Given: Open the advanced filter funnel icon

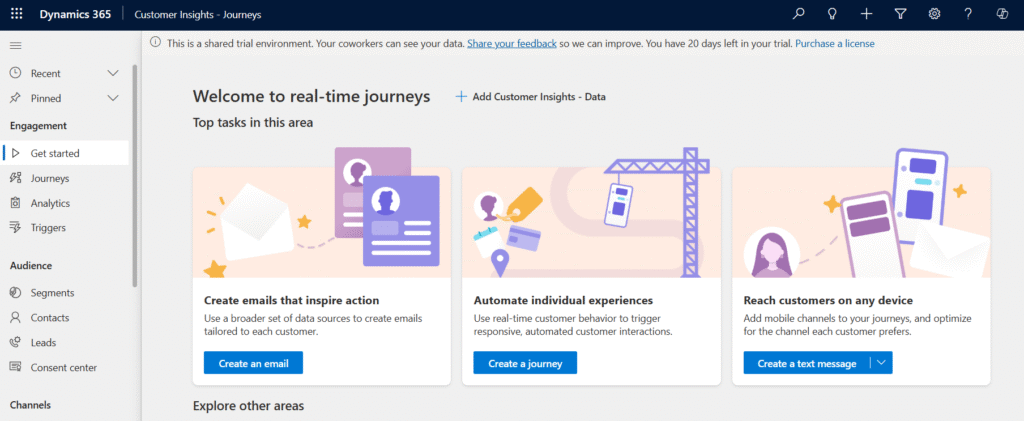Looking at the screenshot, I should click(900, 14).
